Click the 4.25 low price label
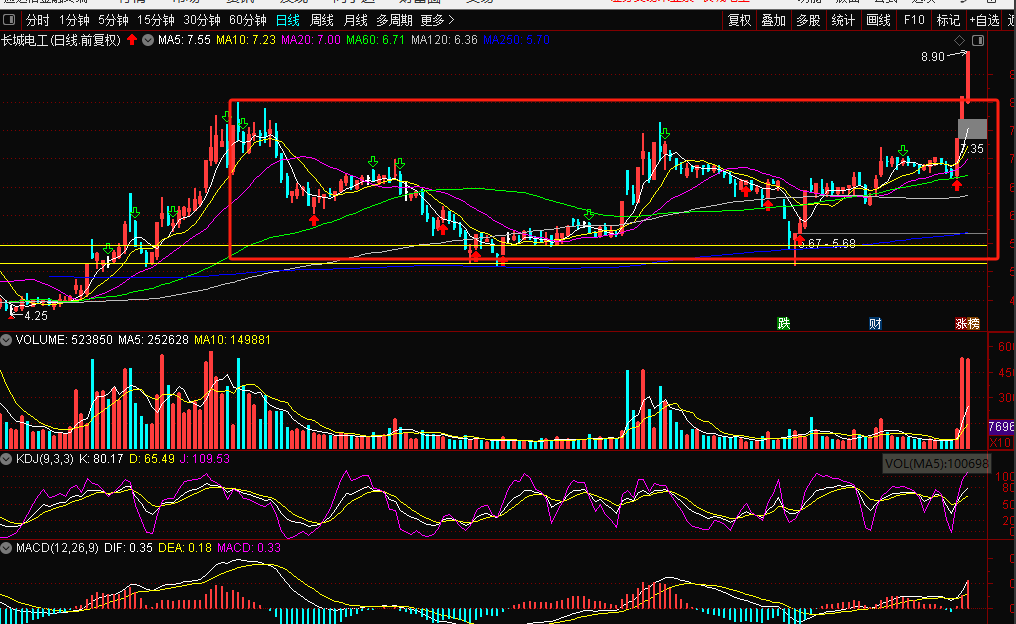 point(36,316)
